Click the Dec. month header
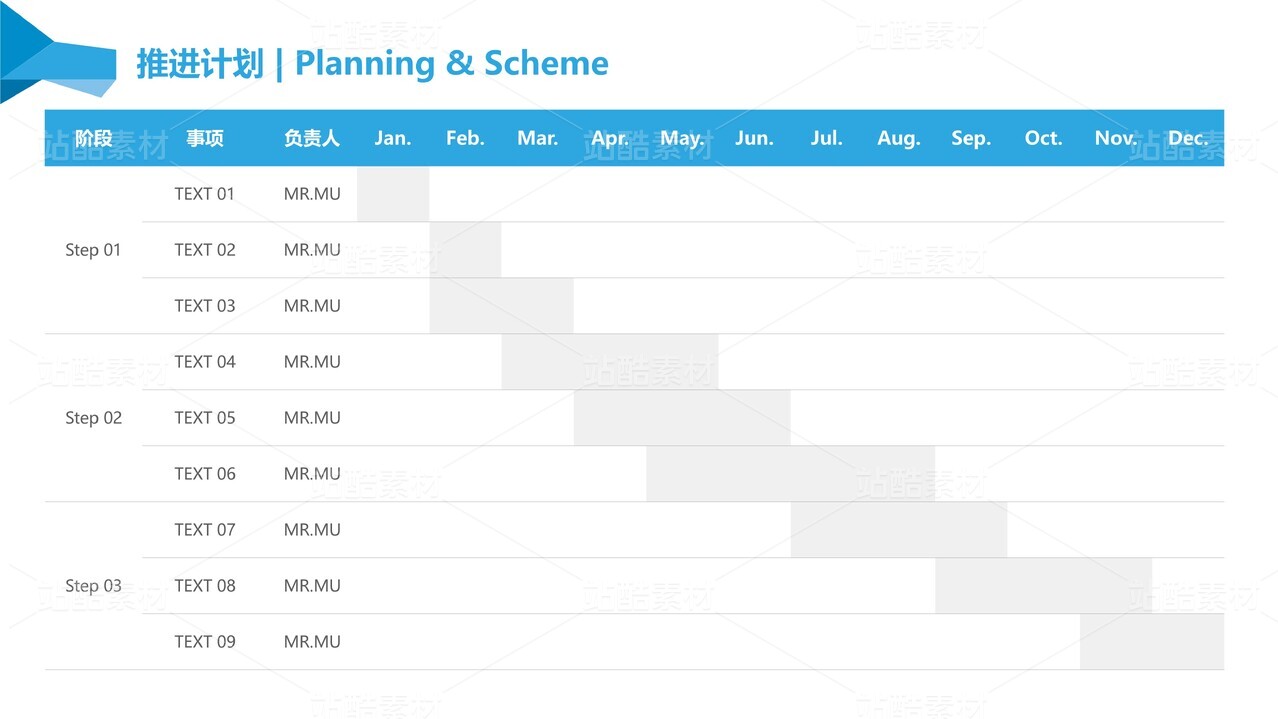 [1188, 138]
